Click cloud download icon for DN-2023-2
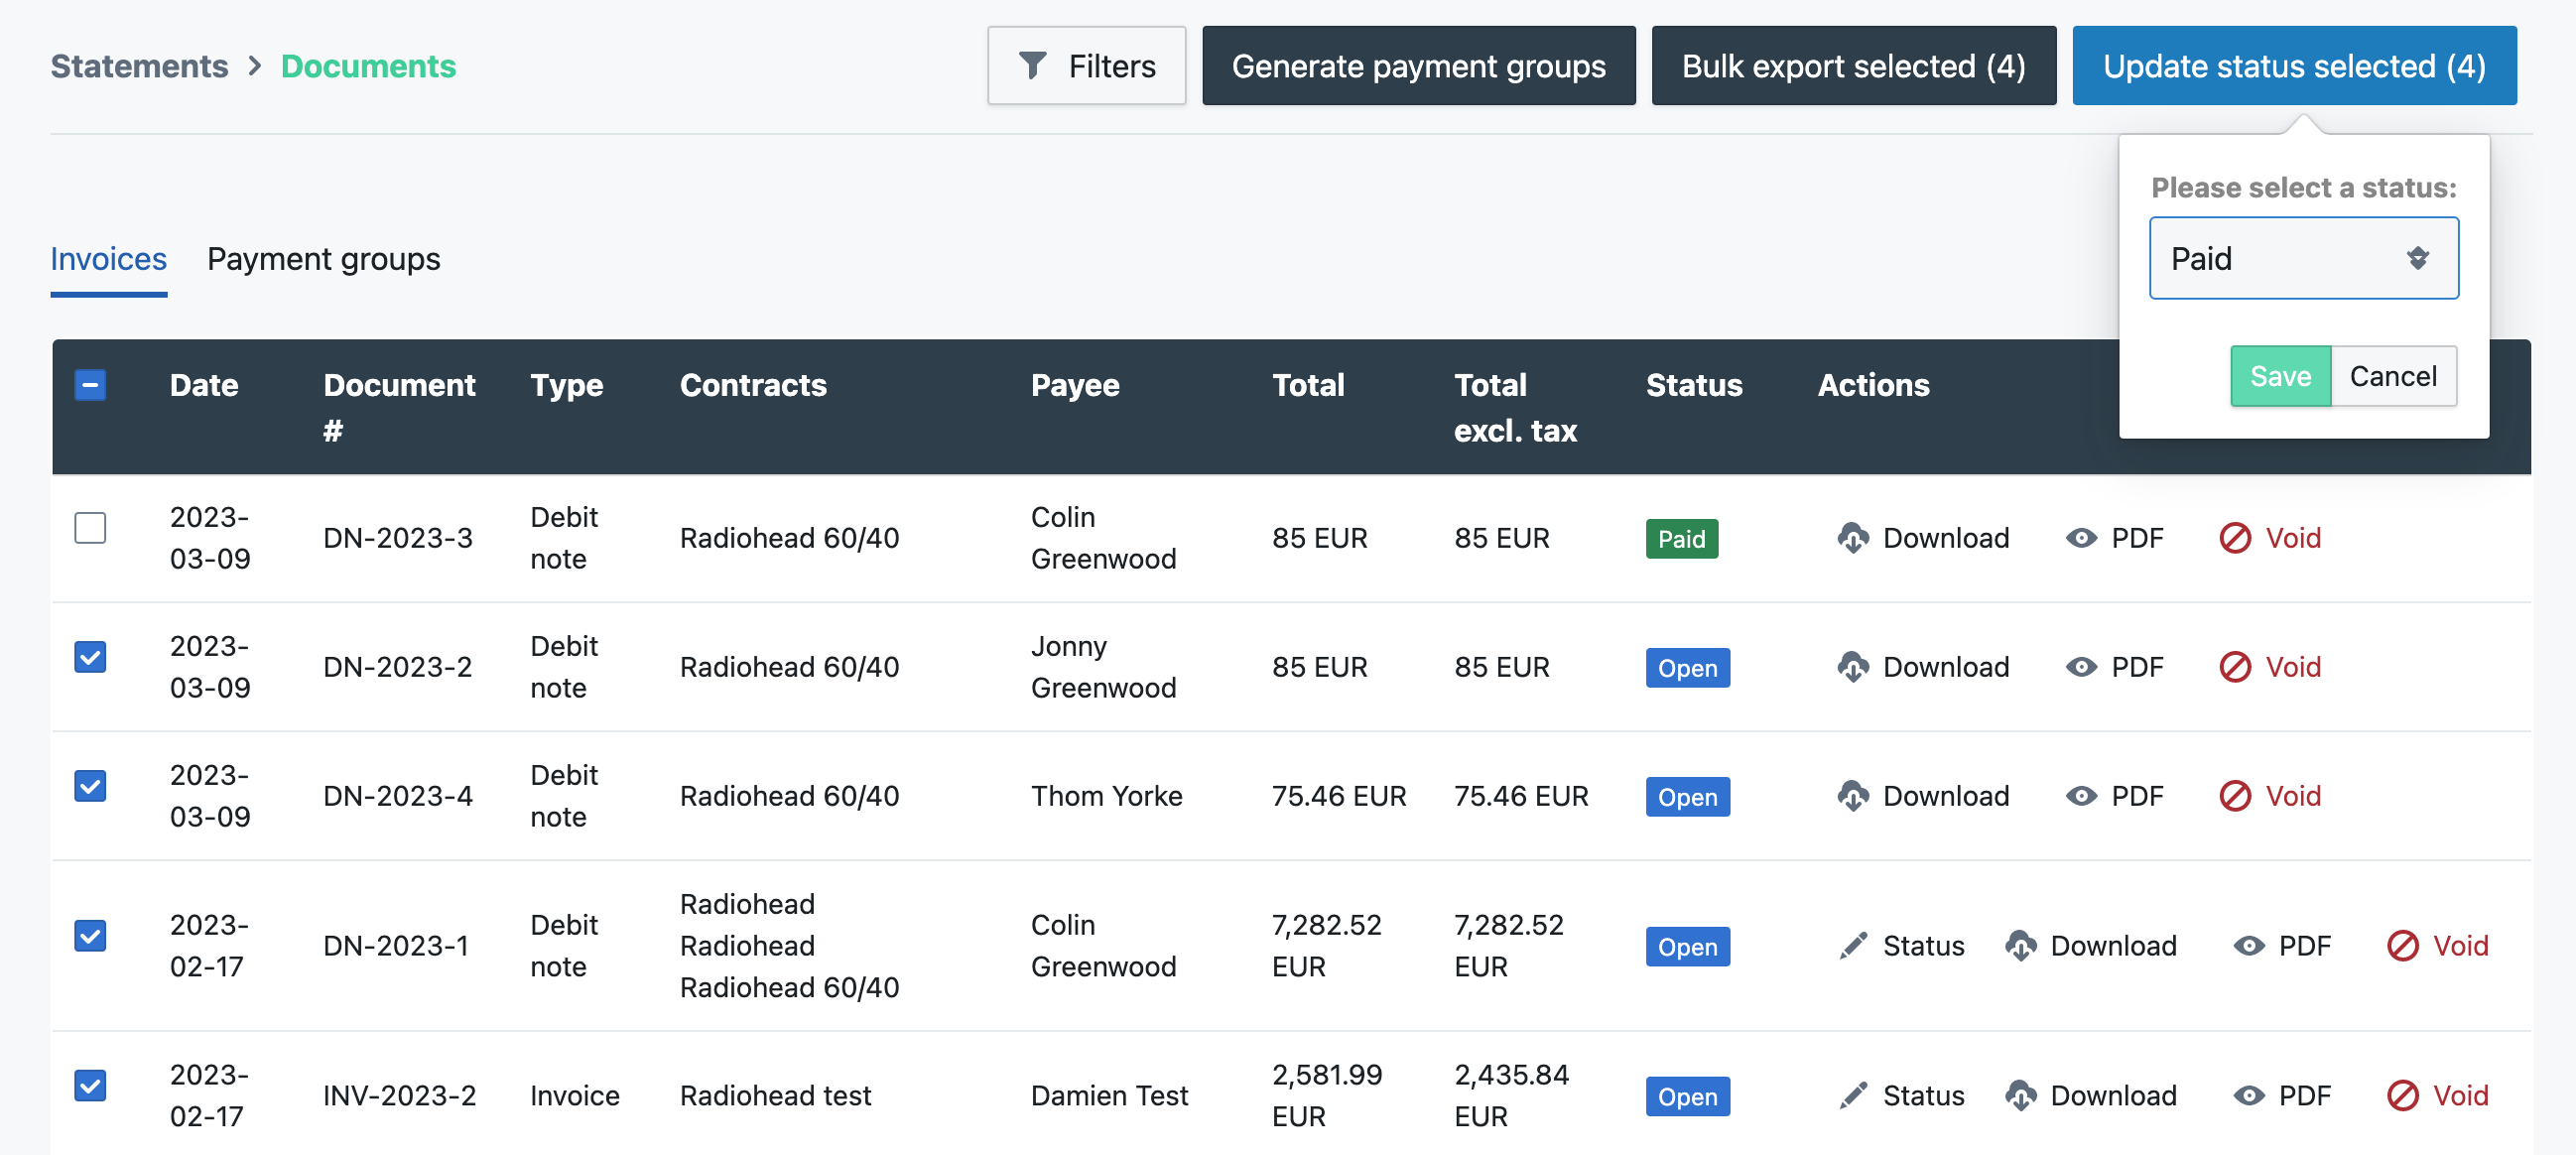 coord(1852,667)
